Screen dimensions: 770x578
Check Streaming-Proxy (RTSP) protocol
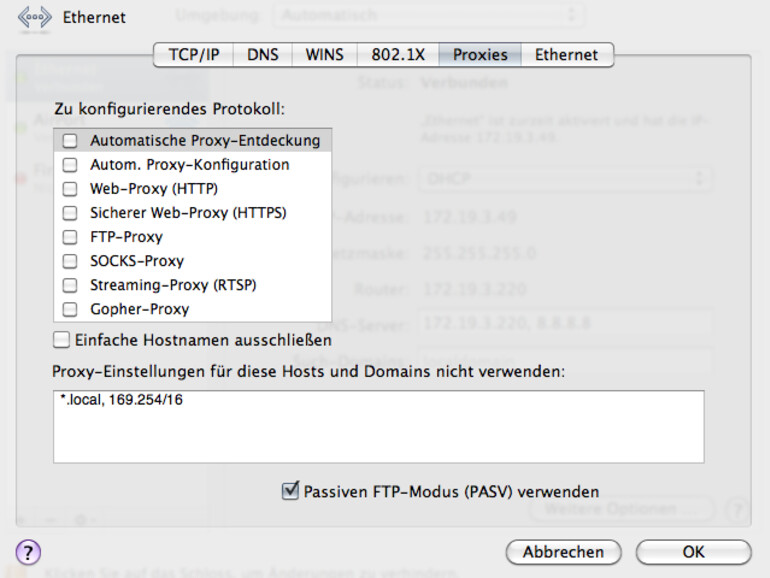70,285
